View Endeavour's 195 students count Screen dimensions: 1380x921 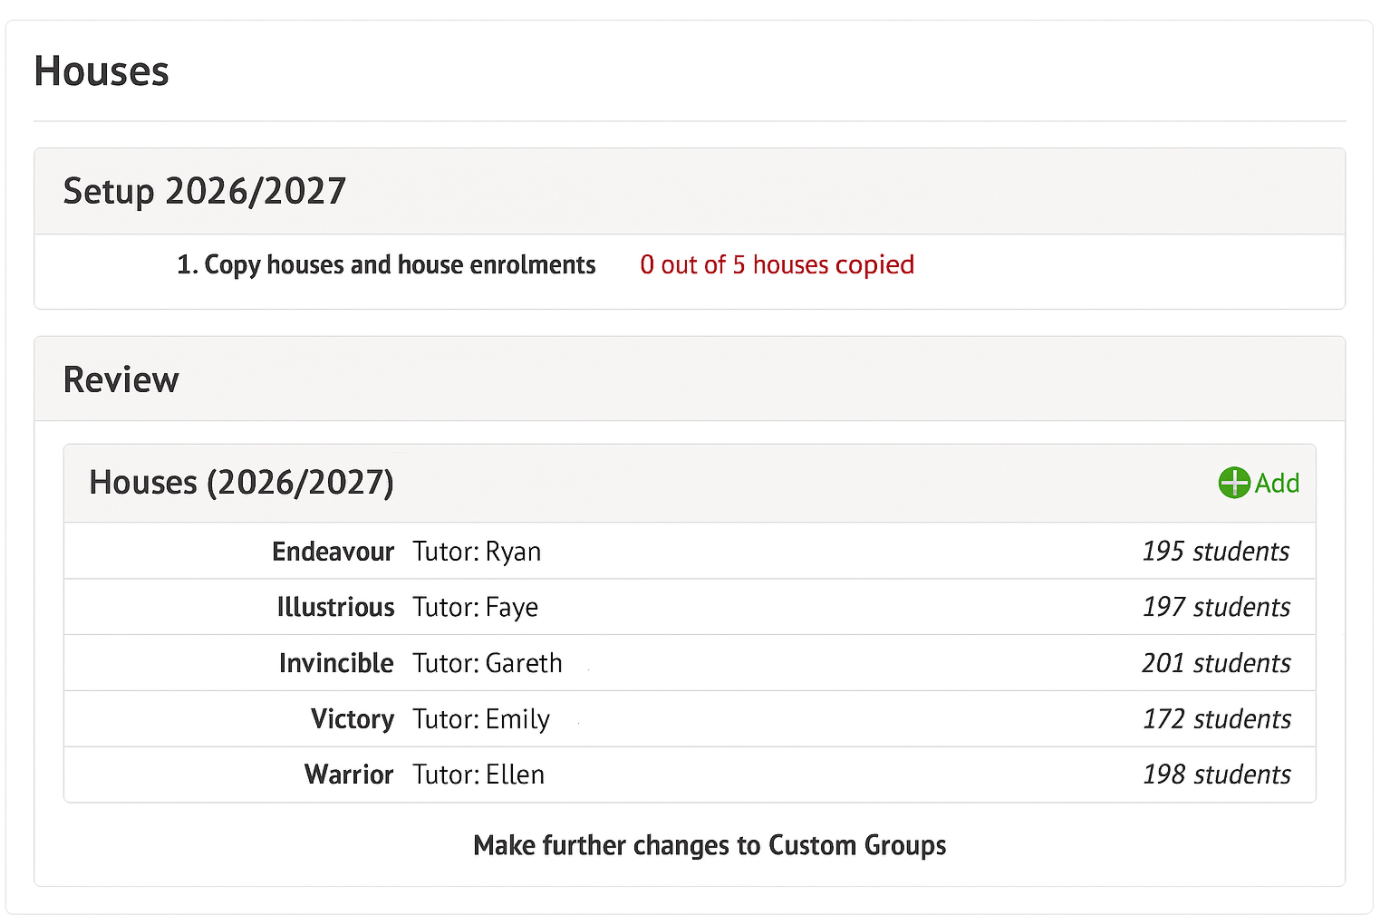1215,552
